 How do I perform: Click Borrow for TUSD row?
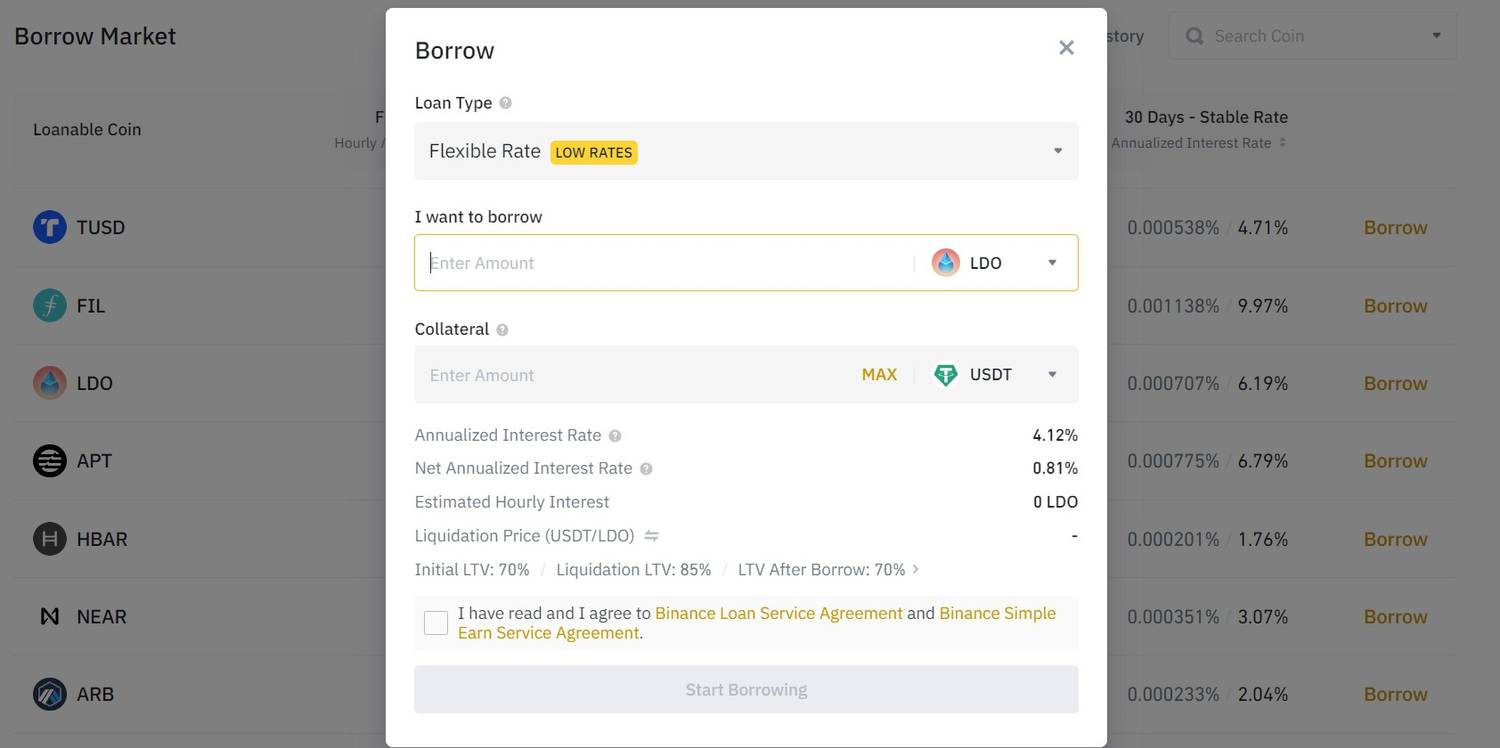click(x=1395, y=227)
